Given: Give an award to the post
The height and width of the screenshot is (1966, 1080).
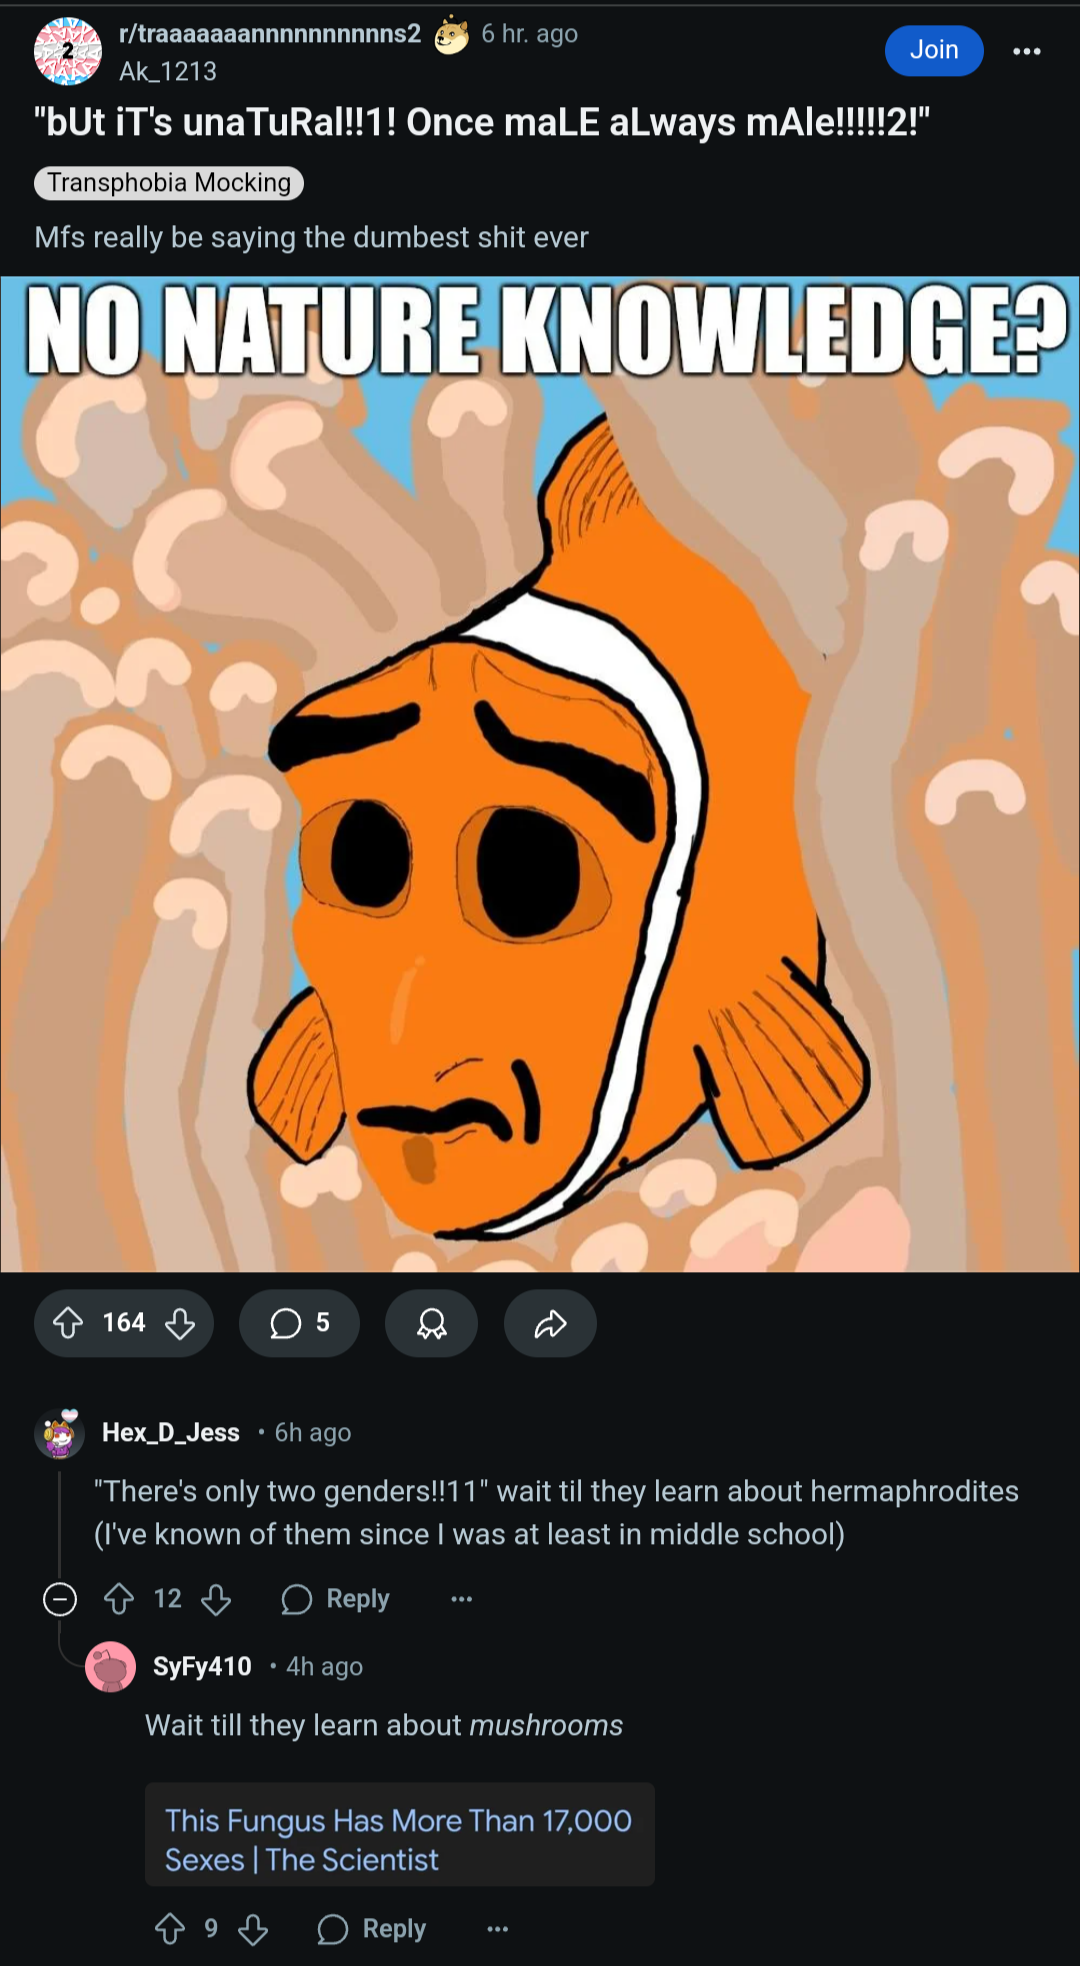Looking at the screenshot, I should pos(431,1323).
